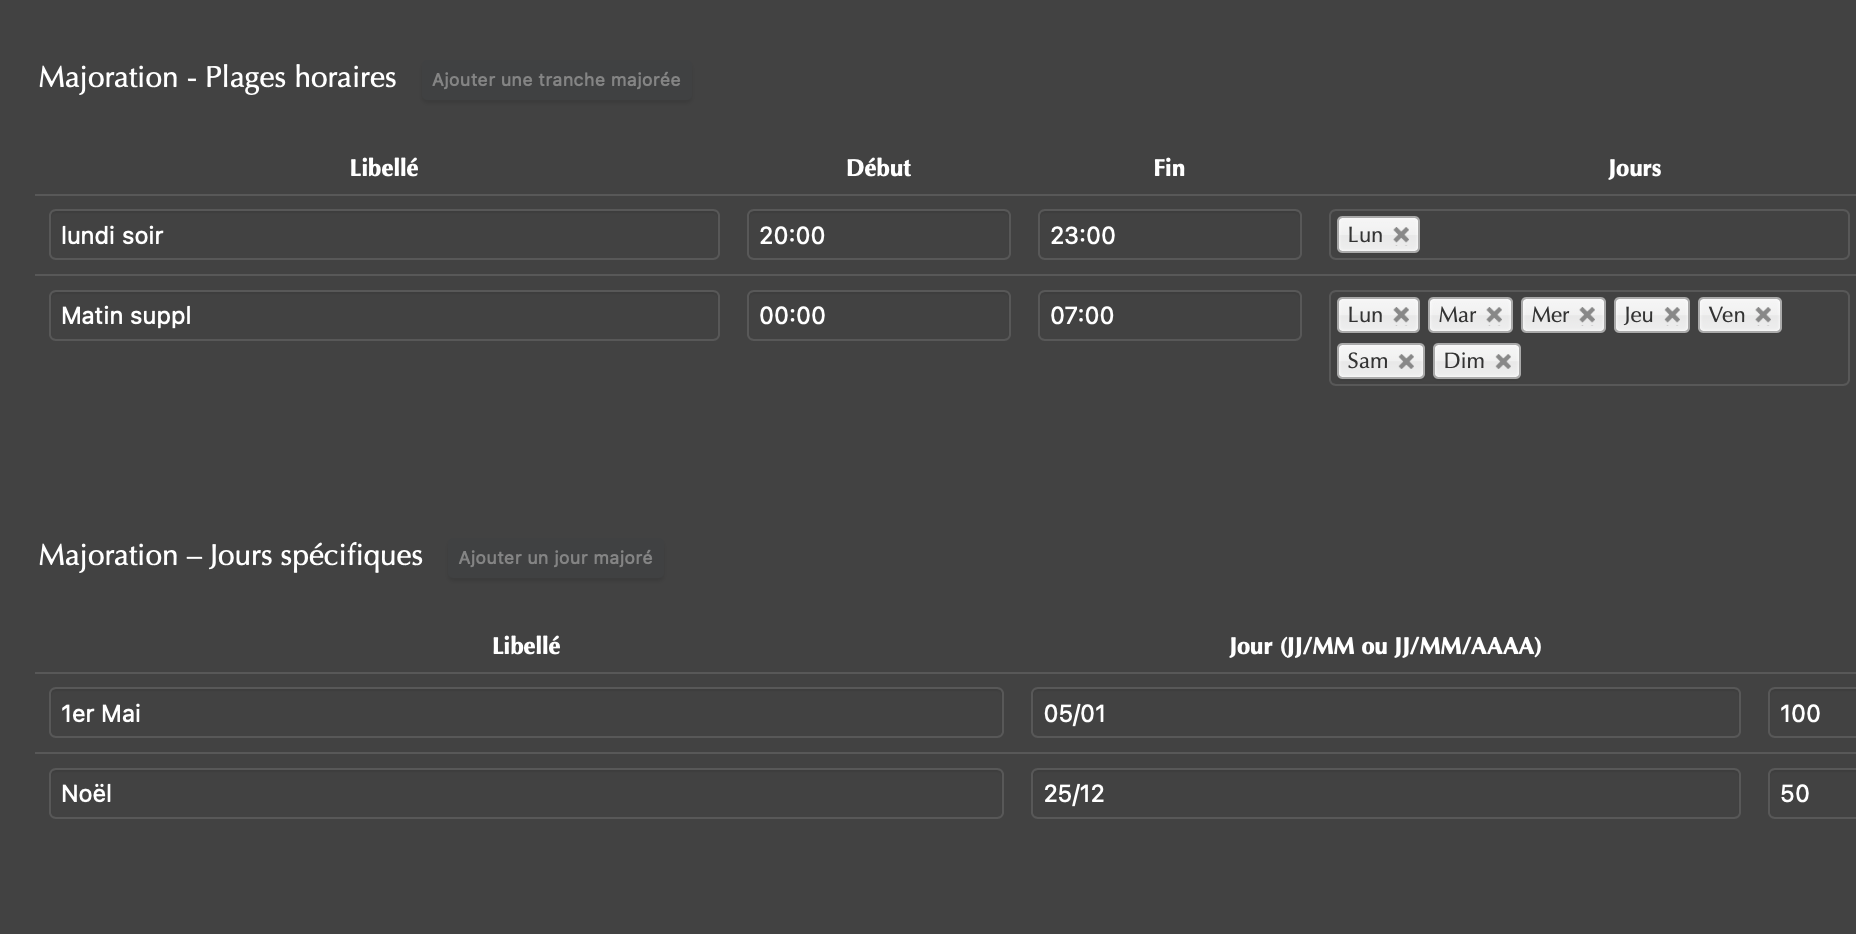The width and height of the screenshot is (1856, 934).
Task: Remove the Mar day tag
Action: 1494,315
